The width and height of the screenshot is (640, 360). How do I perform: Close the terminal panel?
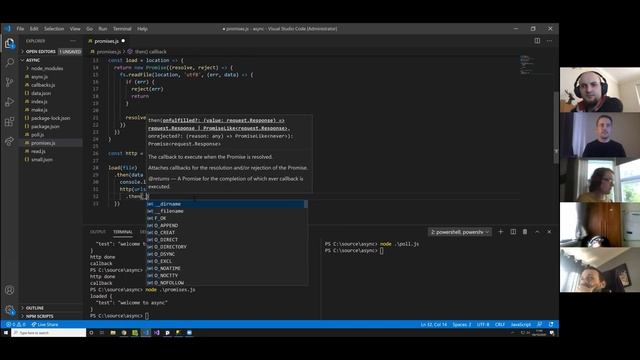[x=549, y=232]
